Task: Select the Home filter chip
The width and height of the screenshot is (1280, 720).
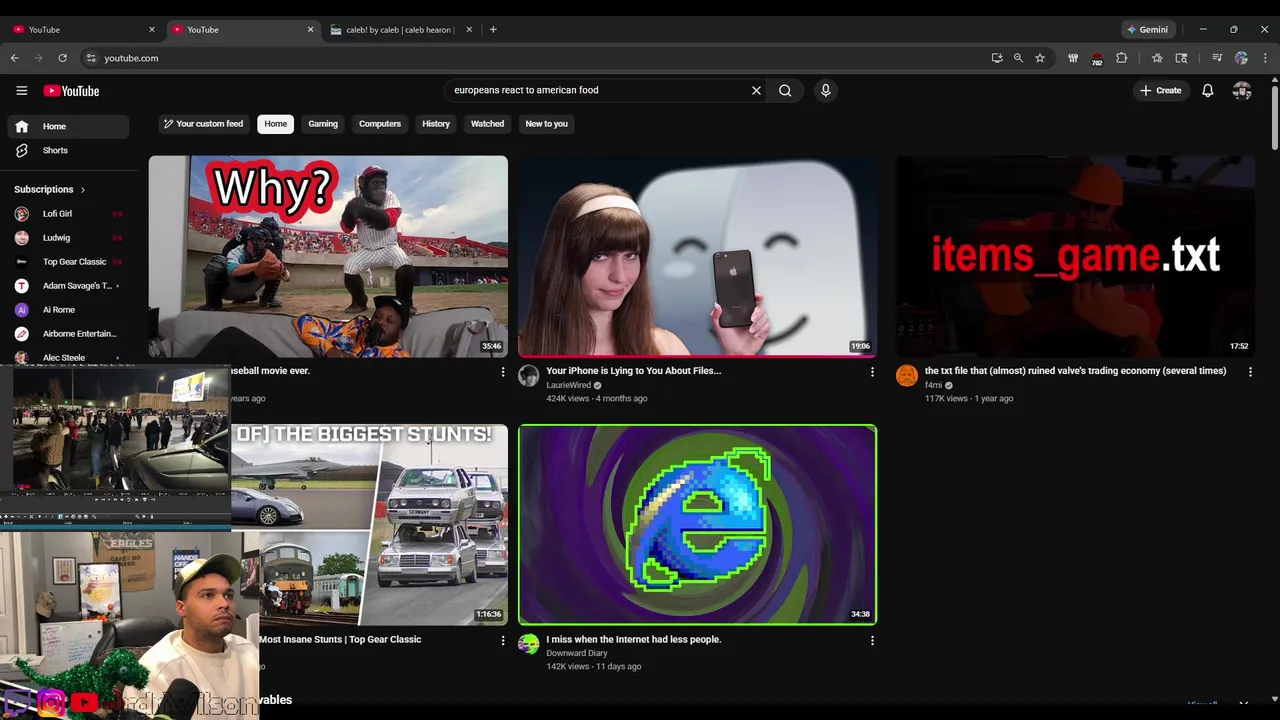Action: tap(275, 124)
